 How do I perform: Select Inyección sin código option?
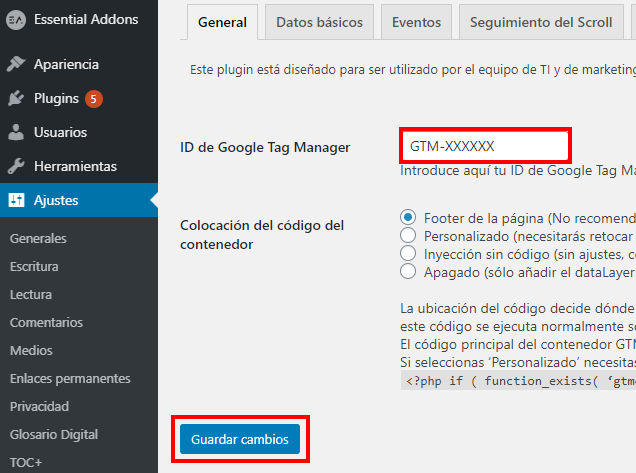[408, 253]
